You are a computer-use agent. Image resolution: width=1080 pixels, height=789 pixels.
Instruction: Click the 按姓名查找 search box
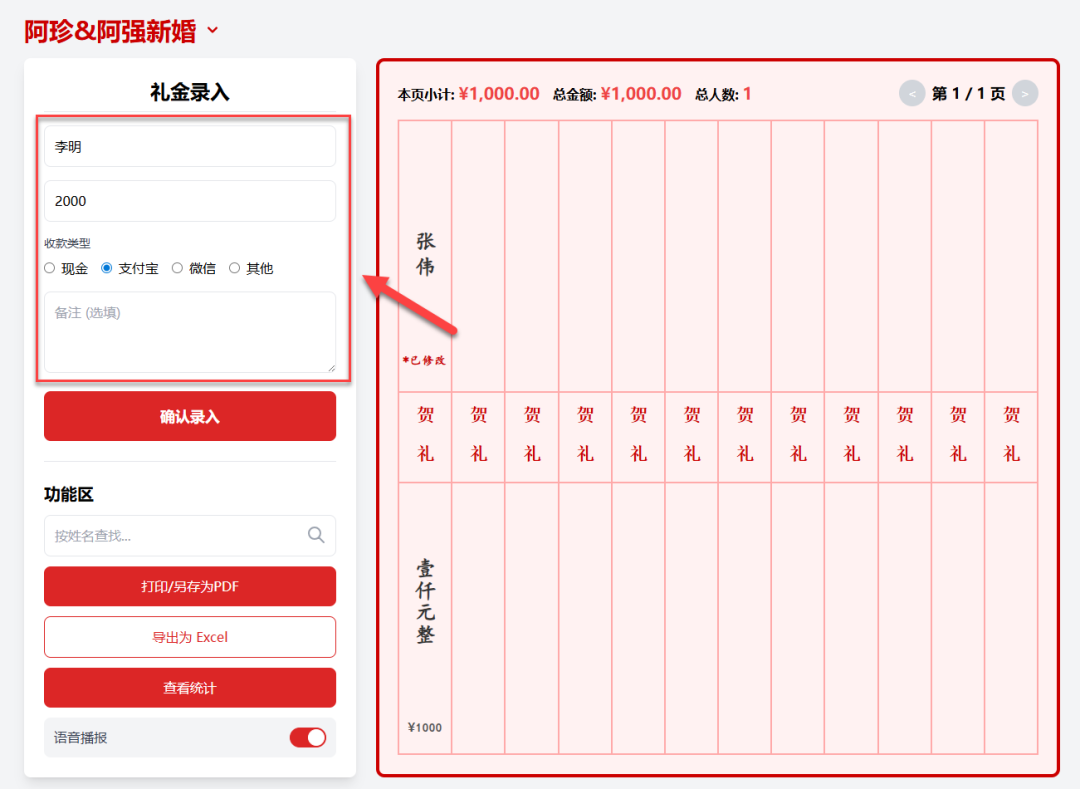tap(170, 536)
